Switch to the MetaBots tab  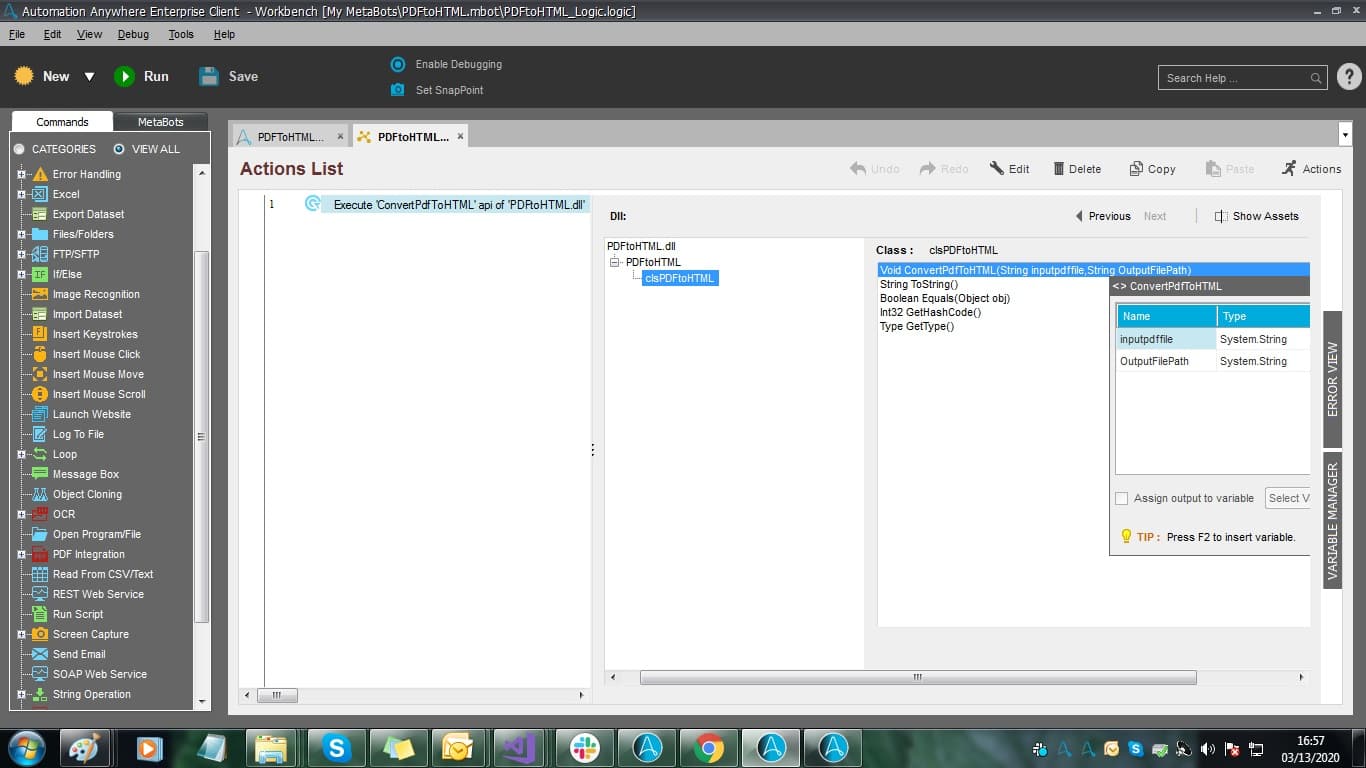(160, 122)
